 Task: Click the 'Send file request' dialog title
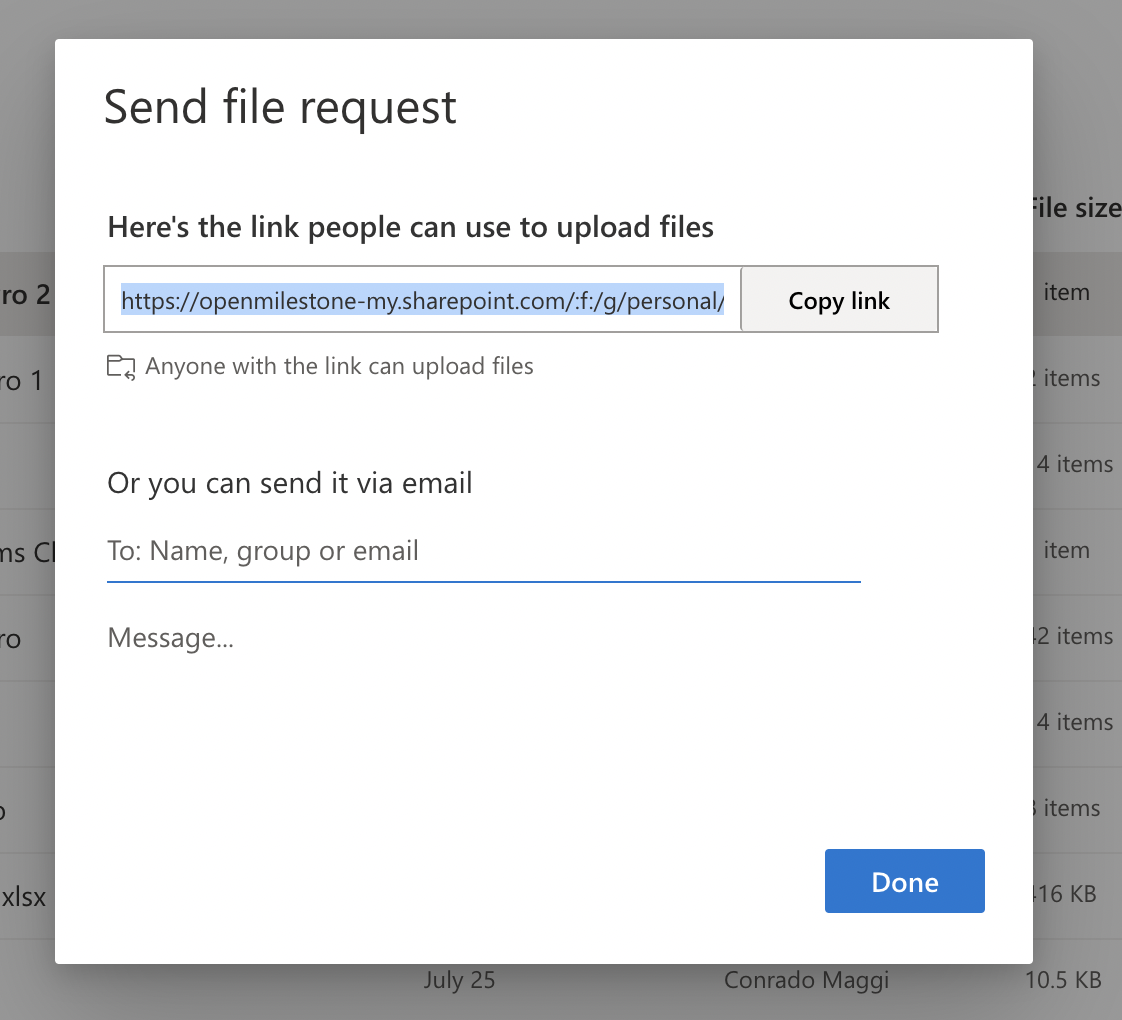[280, 106]
